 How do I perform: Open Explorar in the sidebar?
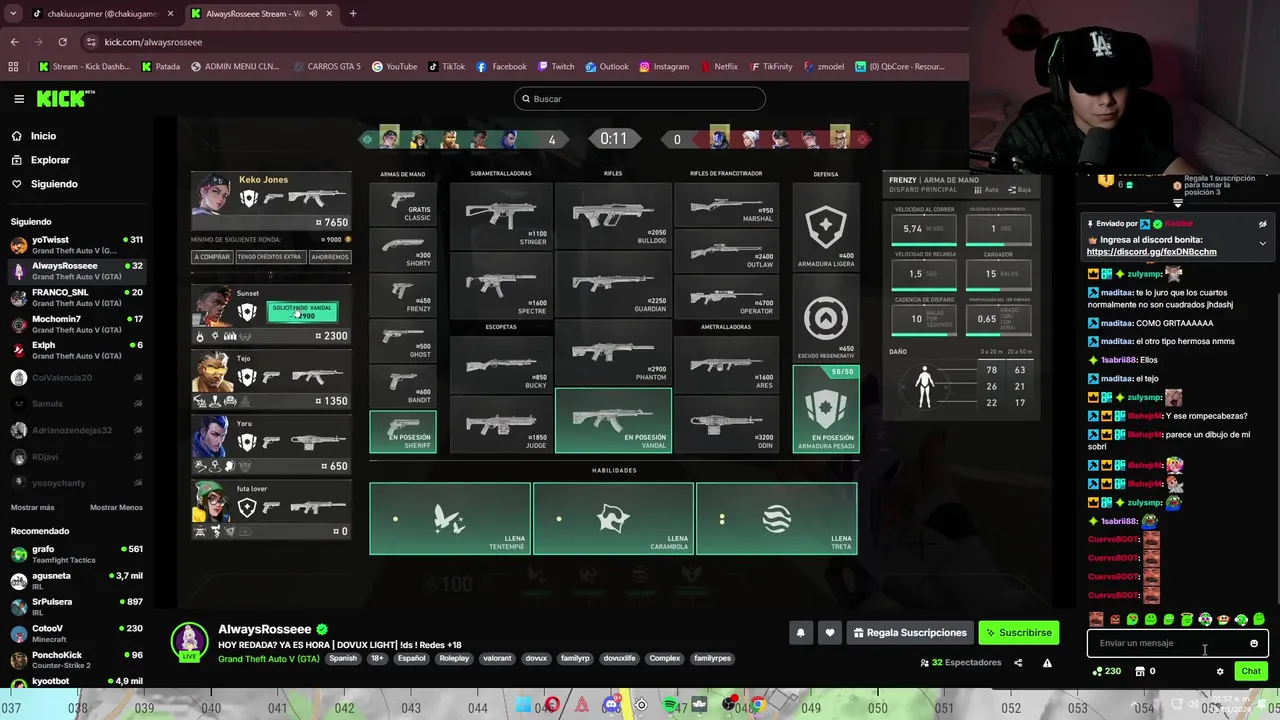point(50,160)
